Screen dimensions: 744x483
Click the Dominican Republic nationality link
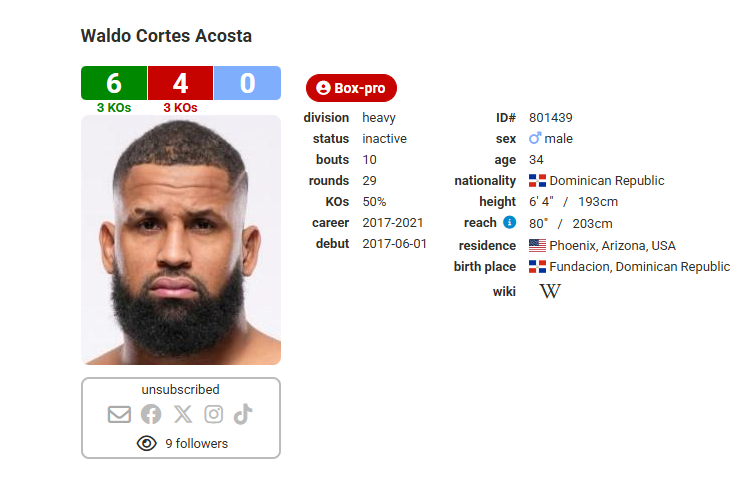coord(606,181)
